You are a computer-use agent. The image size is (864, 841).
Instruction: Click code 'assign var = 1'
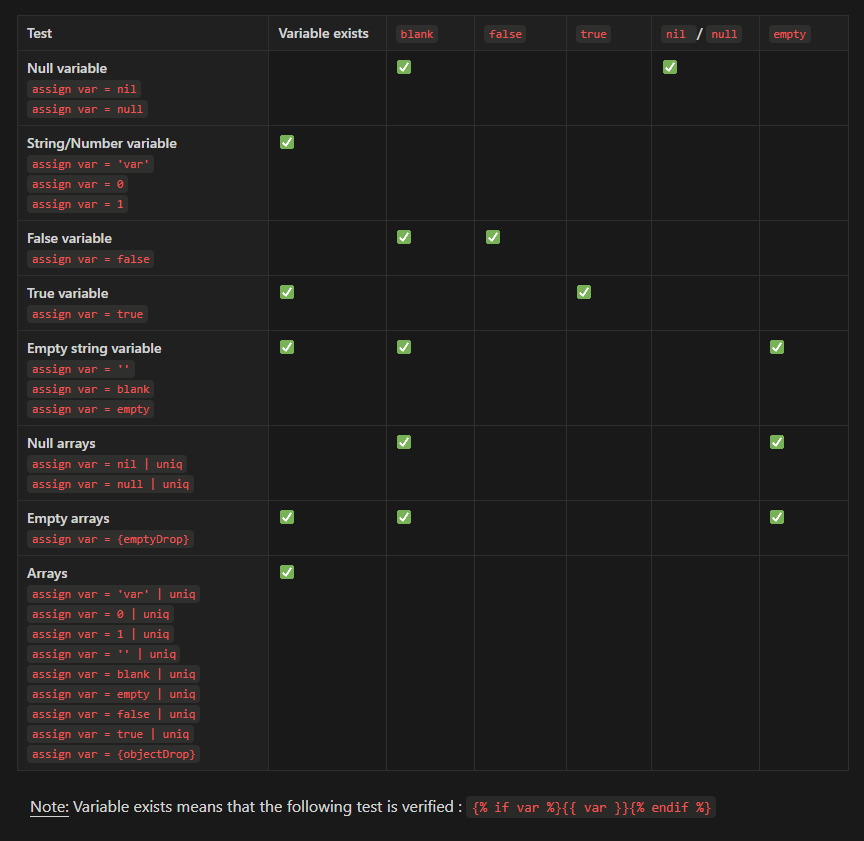click(78, 204)
